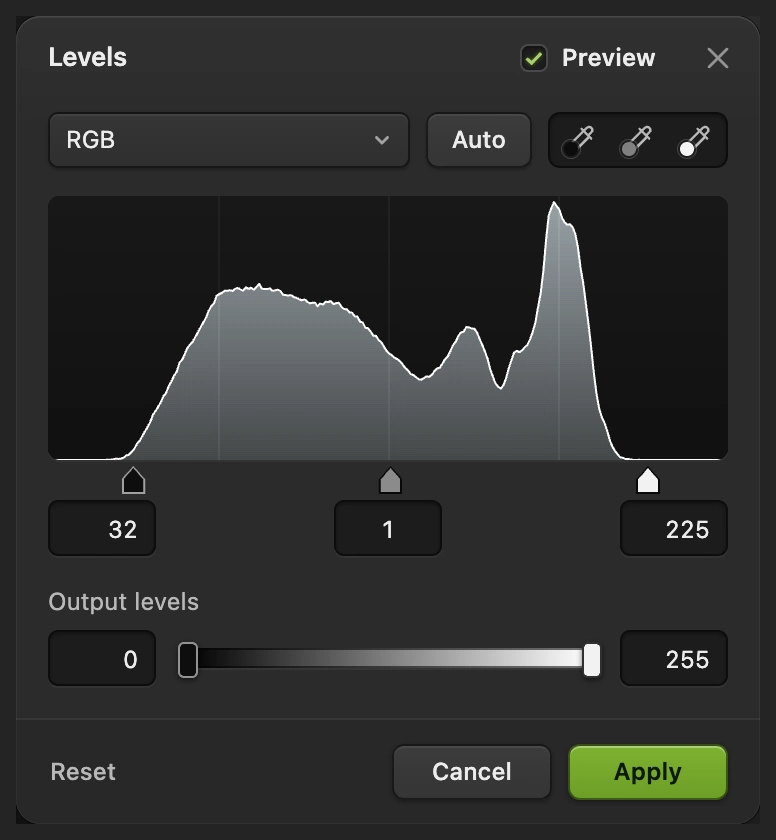Click the black input field showing 32
This screenshot has height=840, width=776.
(x=102, y=528)
